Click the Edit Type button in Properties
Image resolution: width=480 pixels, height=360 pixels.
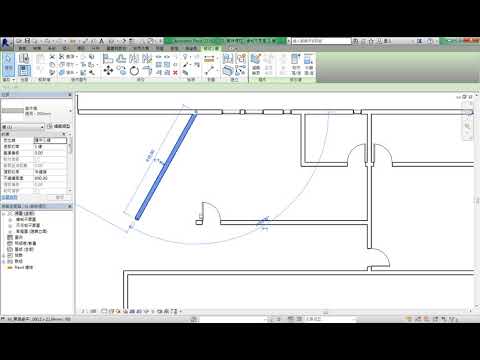coord(59,126)
